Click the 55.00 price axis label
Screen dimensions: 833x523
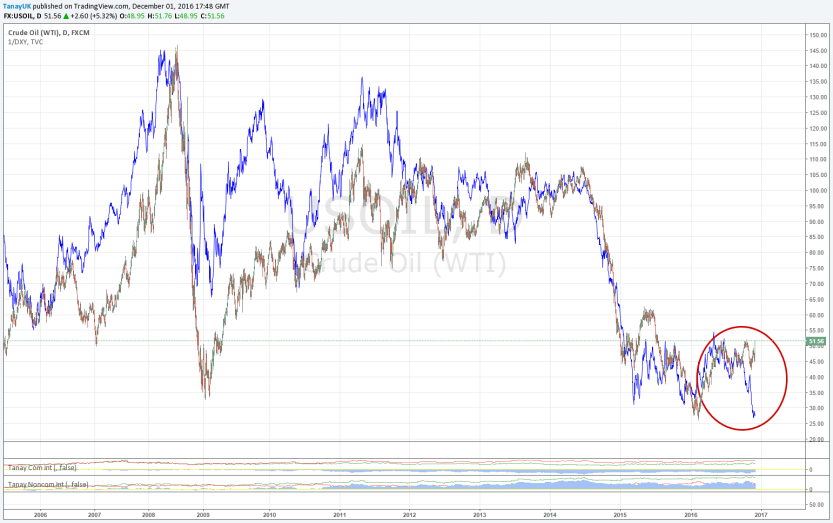[818, 331]
